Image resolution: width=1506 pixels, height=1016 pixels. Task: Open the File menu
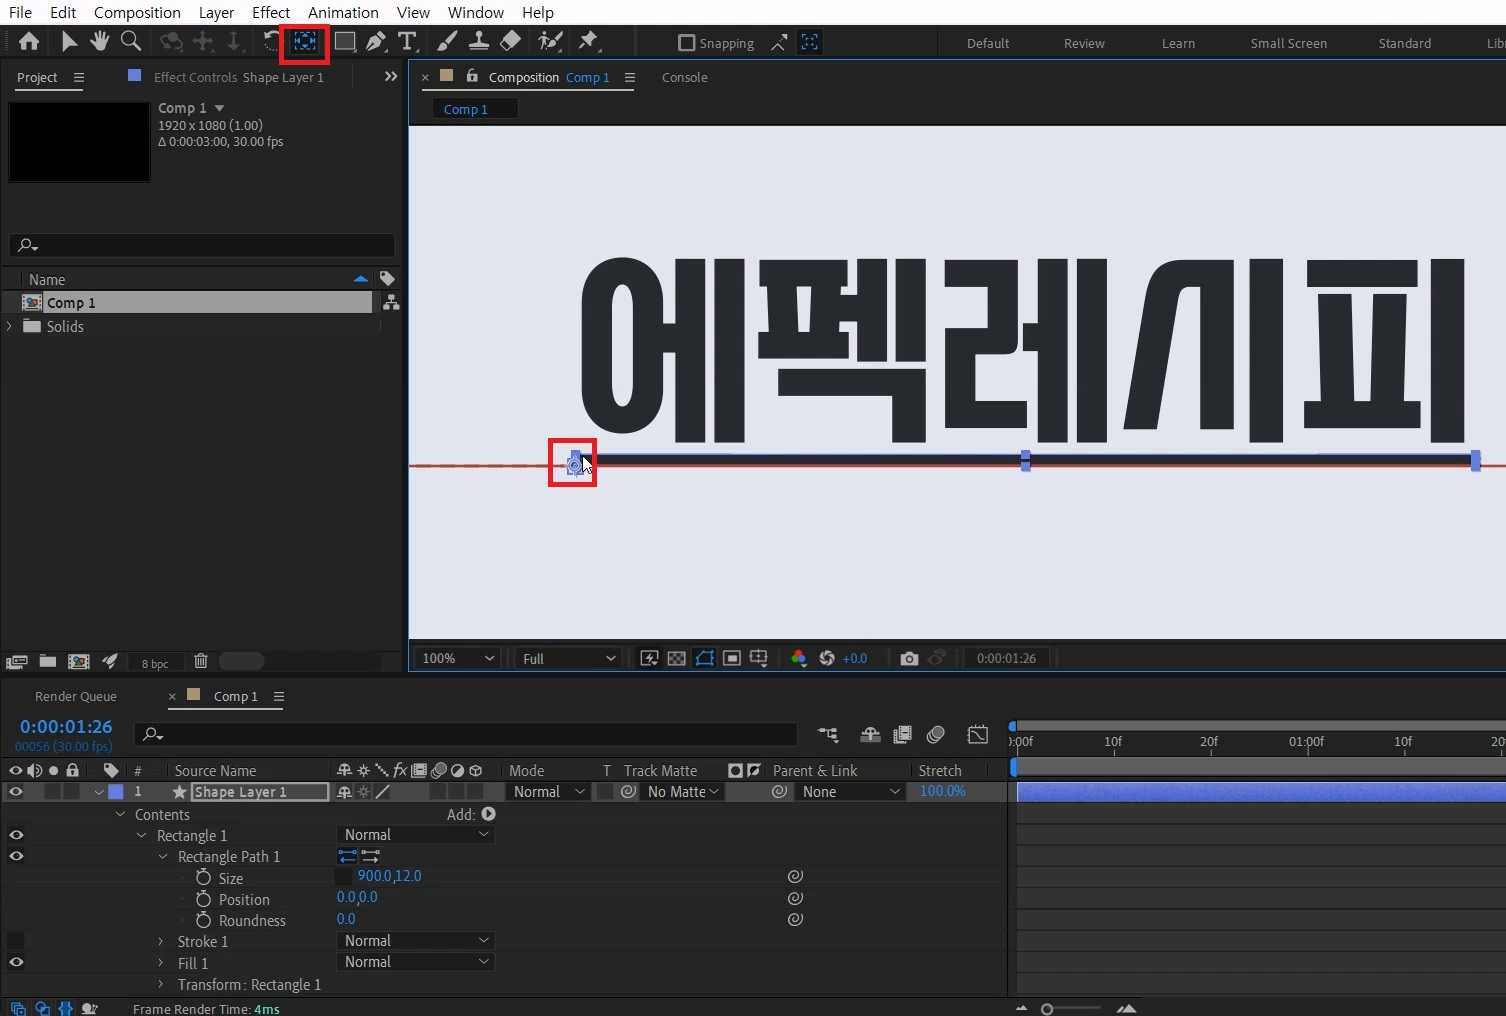tap(20, 12)
